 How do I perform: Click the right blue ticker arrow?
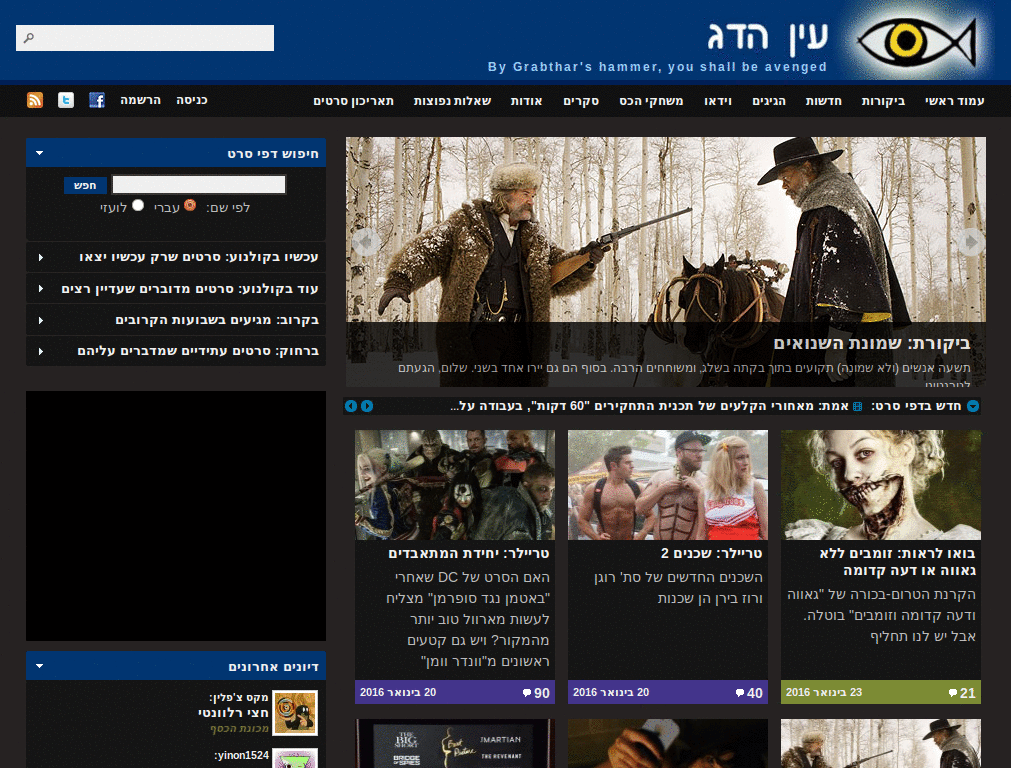pos(367,406)
